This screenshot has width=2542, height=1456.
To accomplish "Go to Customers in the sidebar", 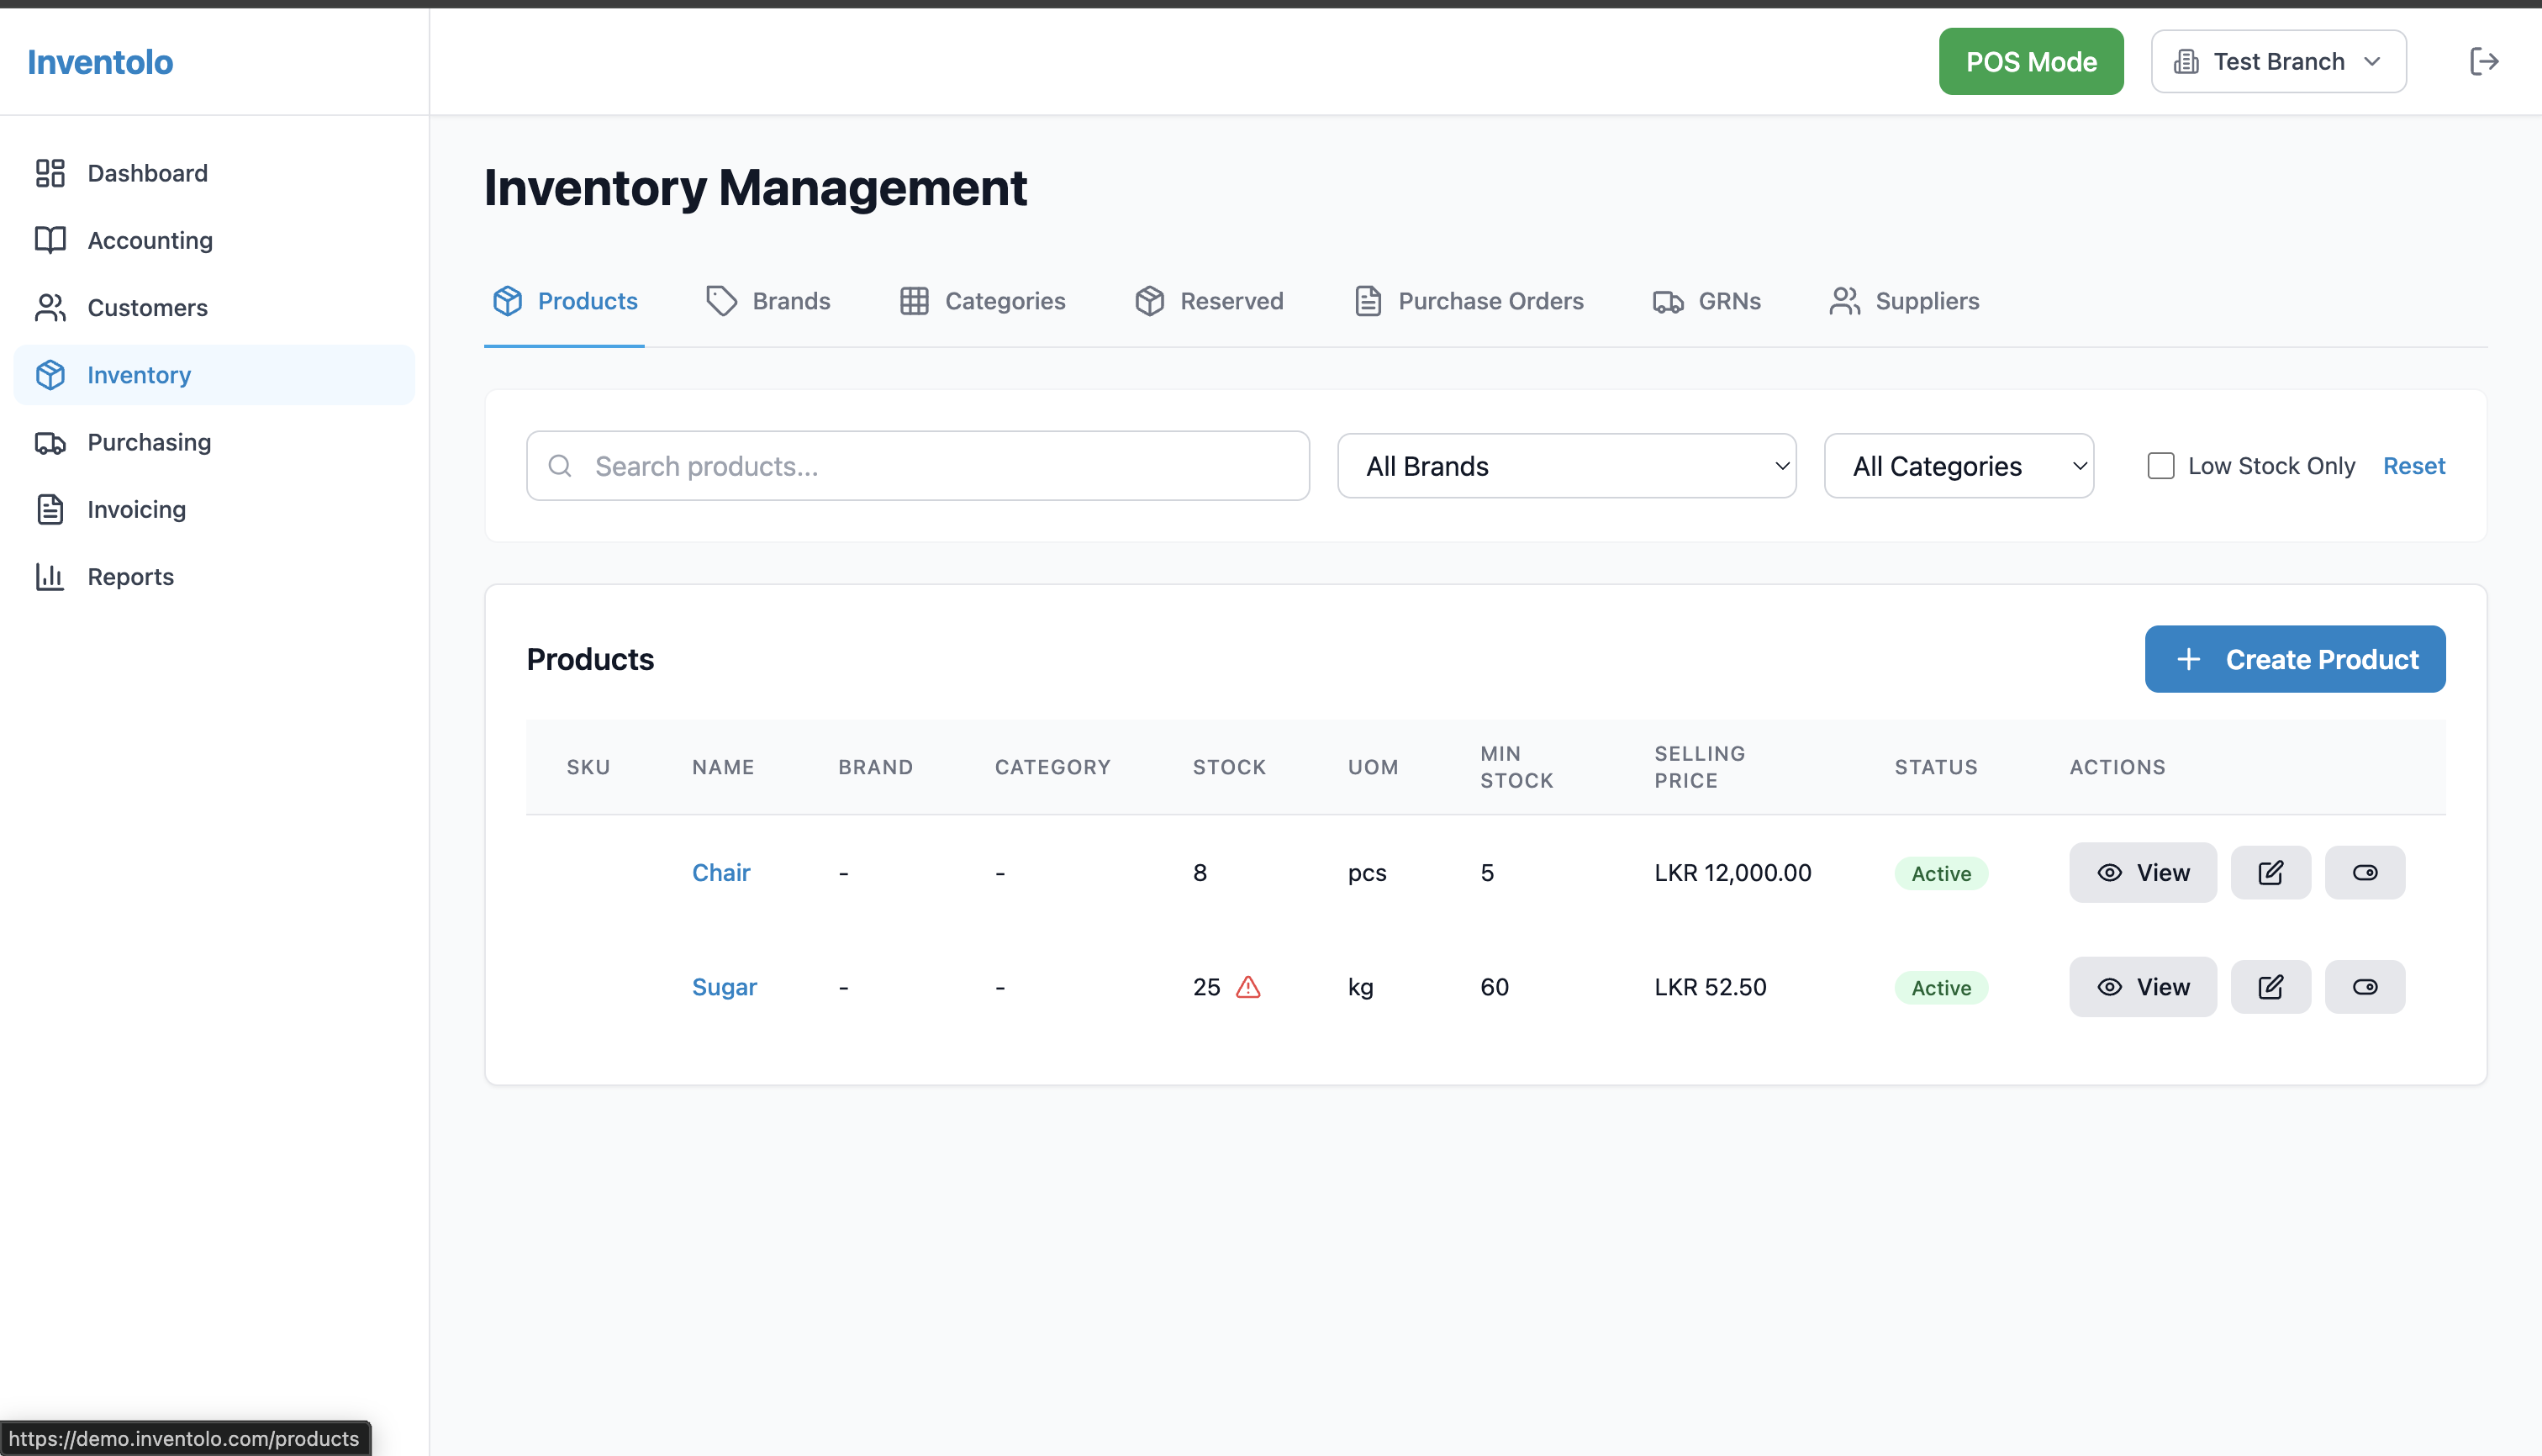I will point(147,307).
